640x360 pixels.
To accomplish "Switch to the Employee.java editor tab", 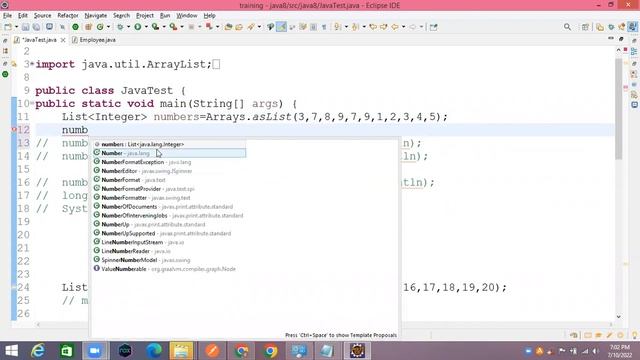I will 94,40.
